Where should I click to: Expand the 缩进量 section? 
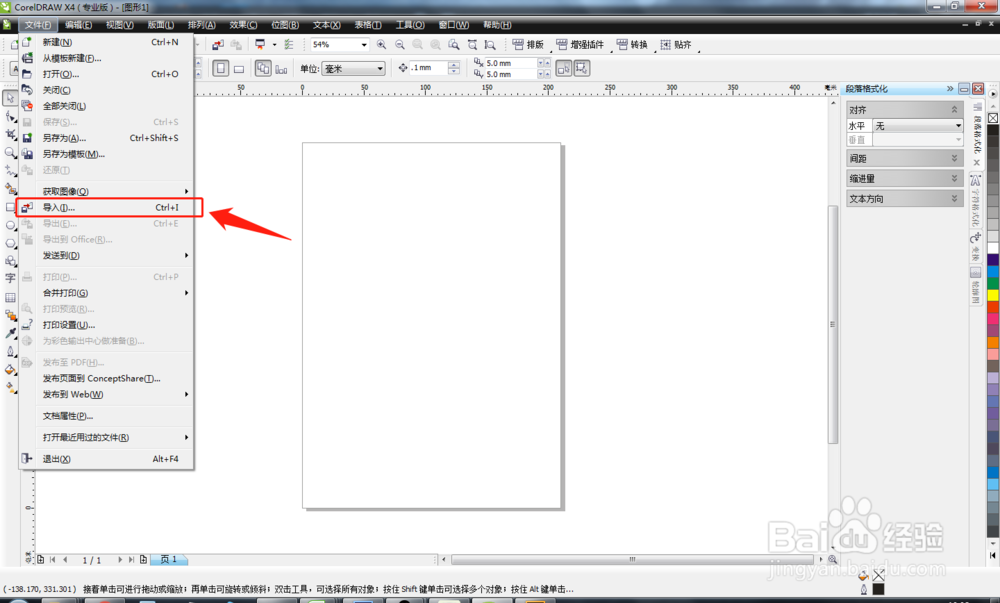[x=904, y=178]
